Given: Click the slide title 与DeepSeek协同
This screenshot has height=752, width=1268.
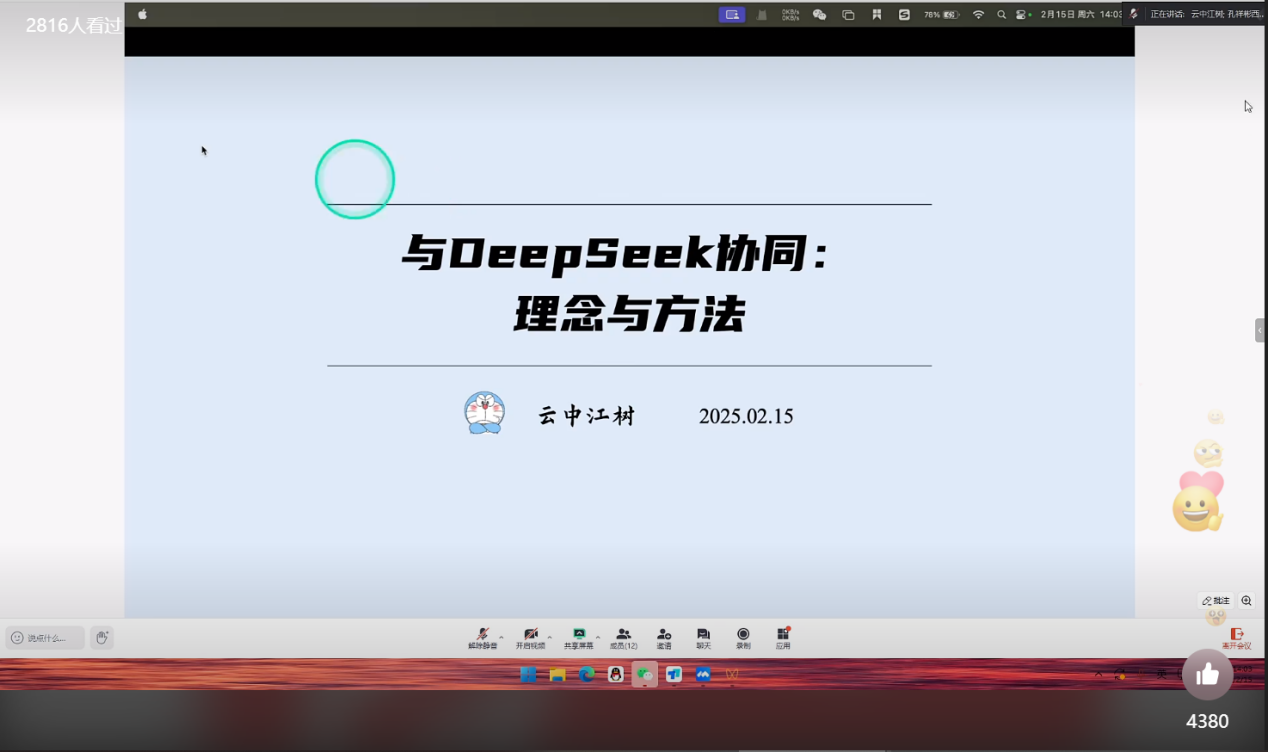Looking at the screenshot, I should (x=616, y=255).
